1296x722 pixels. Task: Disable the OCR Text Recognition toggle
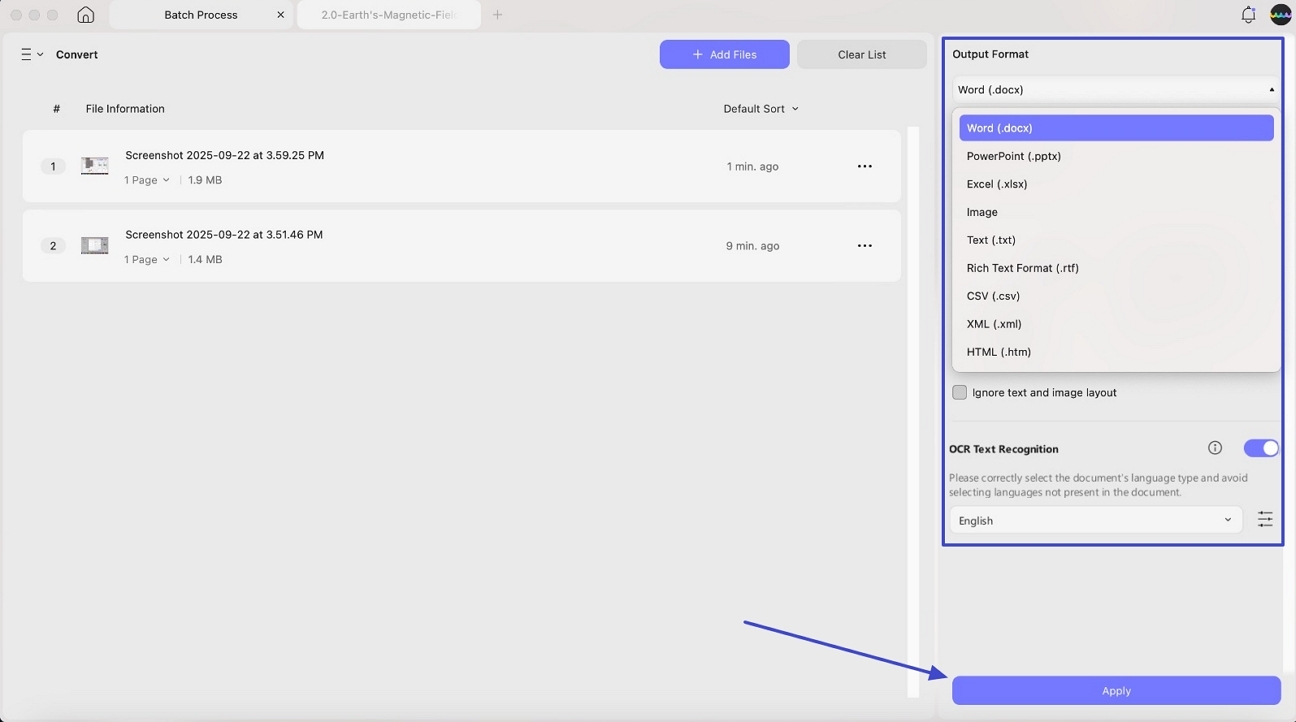pos(1261,447)
